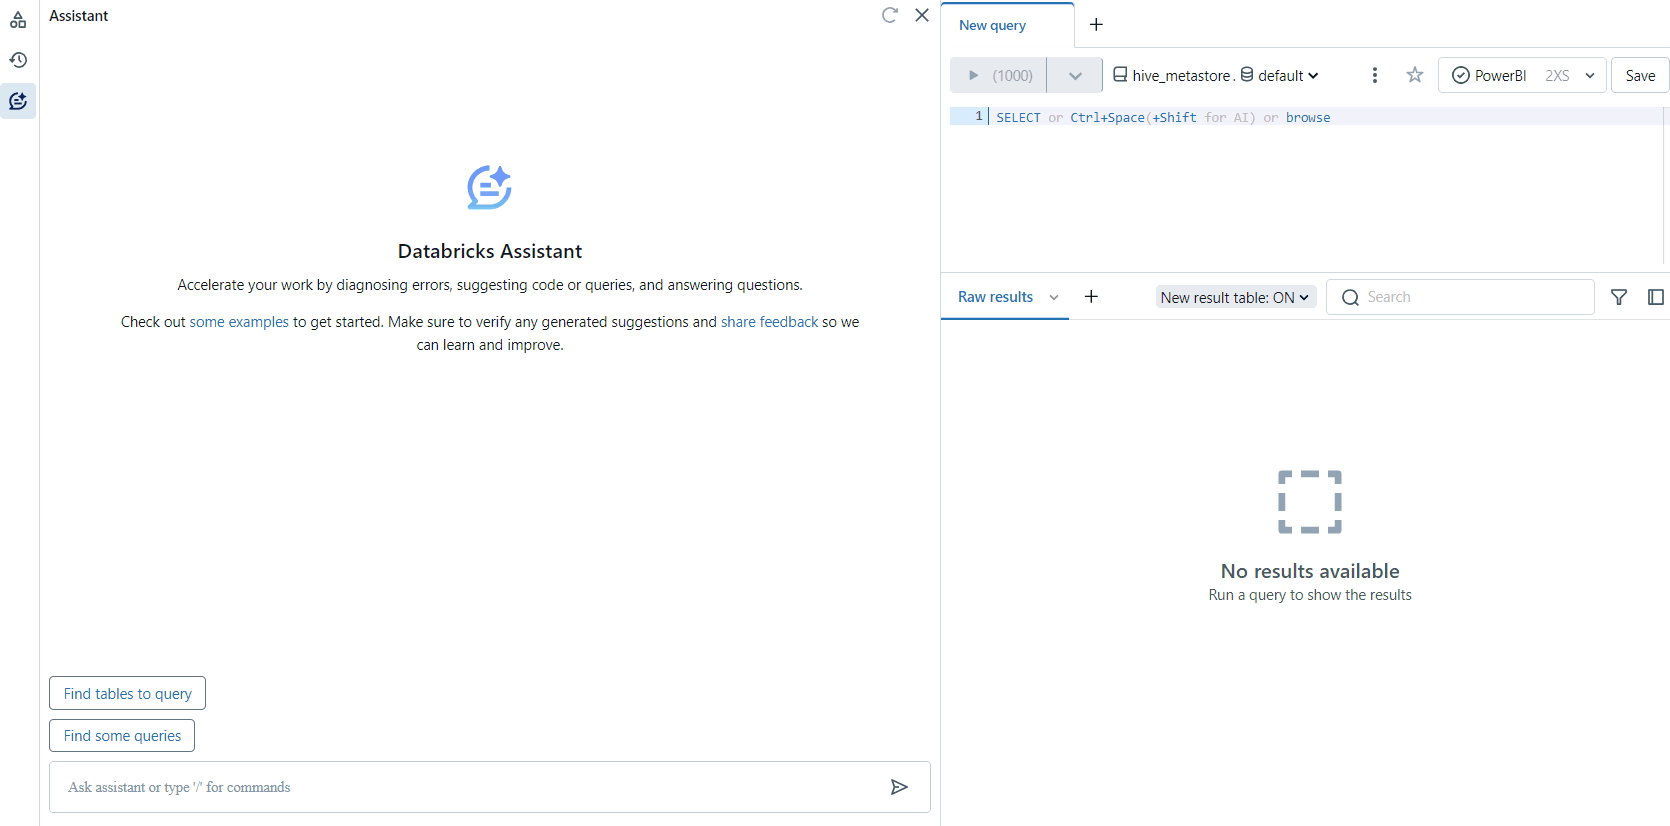Close the Assistant panel
The width and height of the screenshot is (1670, 826).
pyautogui.click(x=922, y=15)
